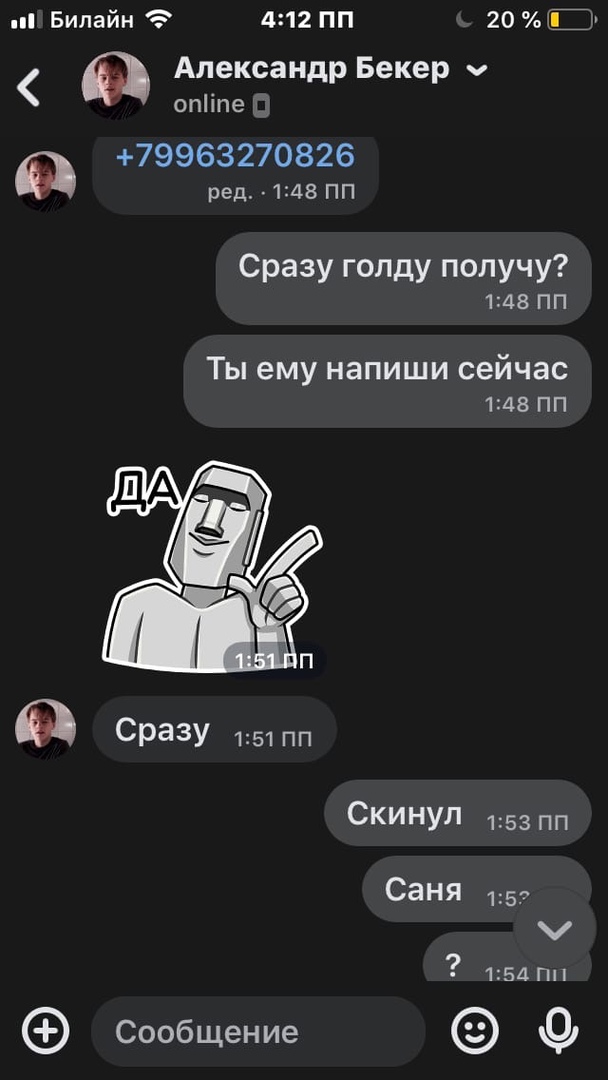Select the message Сразу голду получу?
The width and height of the screenshot is (608, 1080).
(403, 278)
